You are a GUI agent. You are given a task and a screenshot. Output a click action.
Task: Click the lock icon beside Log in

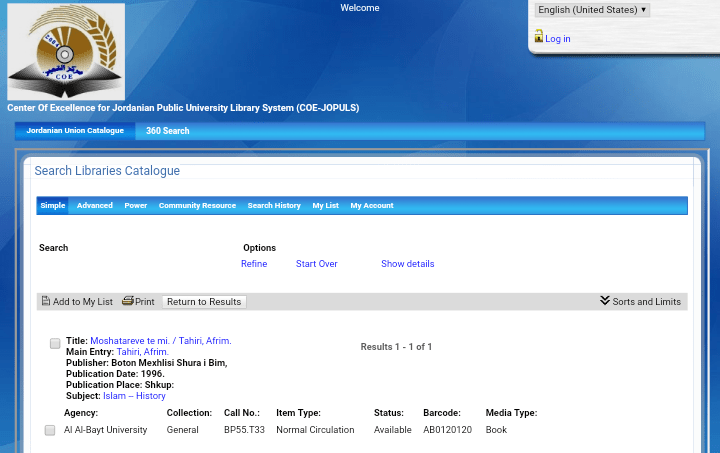(538, 36)
